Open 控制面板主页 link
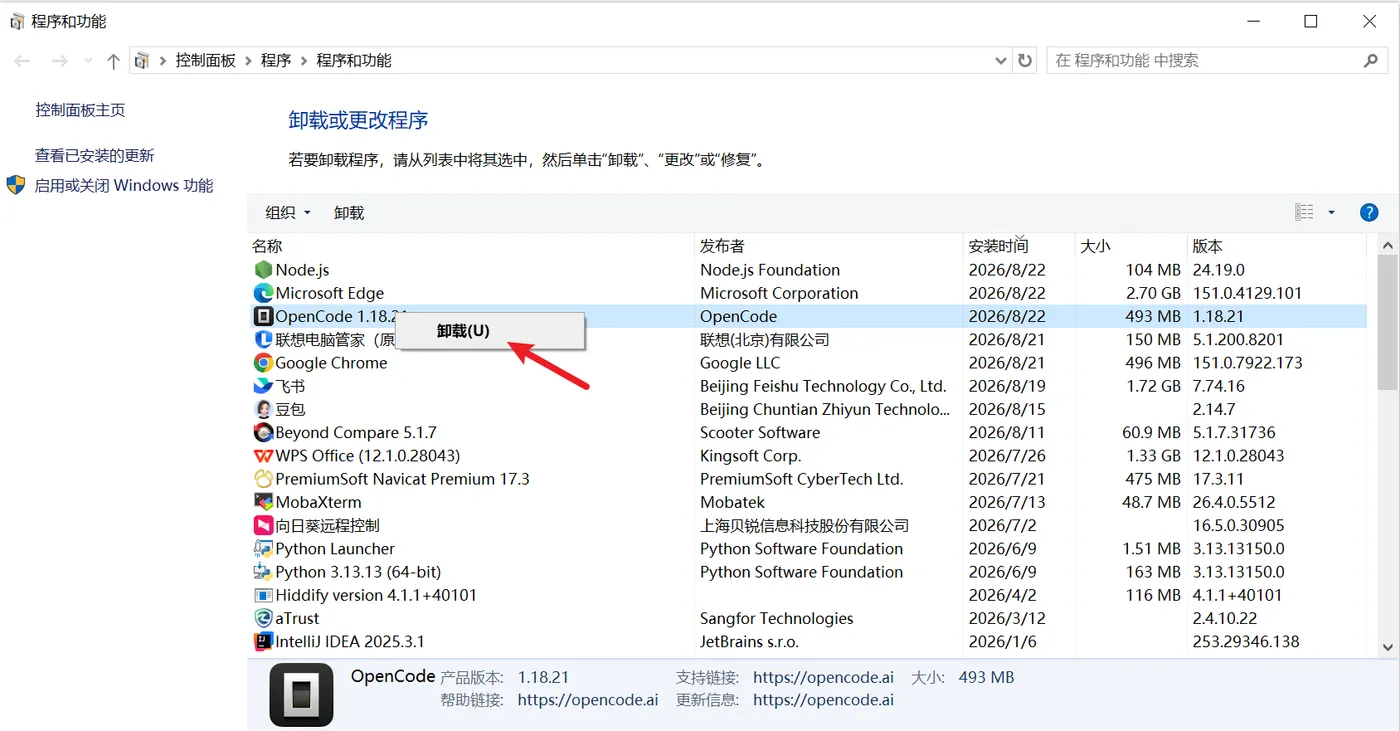 [80, 110]
